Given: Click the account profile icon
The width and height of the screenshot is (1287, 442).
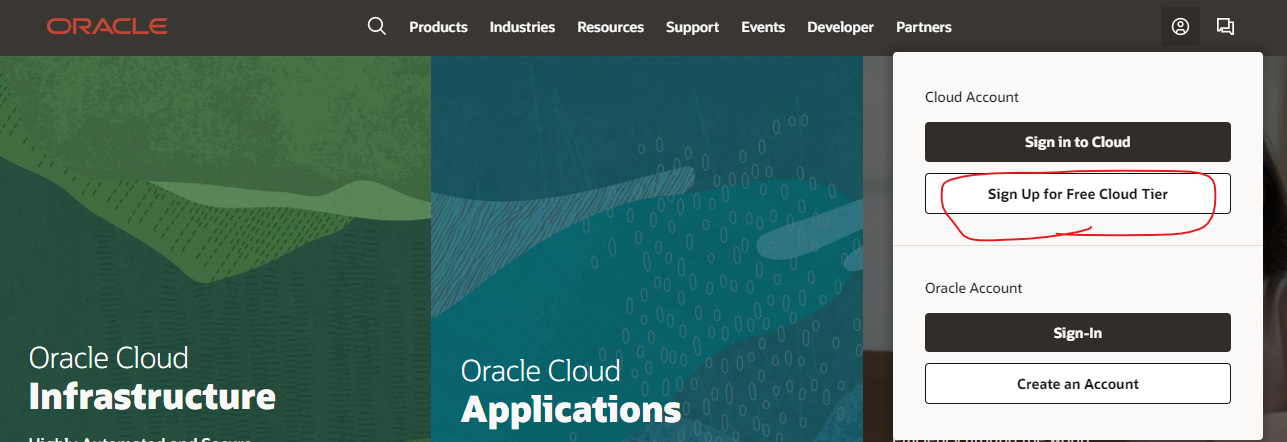Looking at the screenshot, I should point(1180,27).
